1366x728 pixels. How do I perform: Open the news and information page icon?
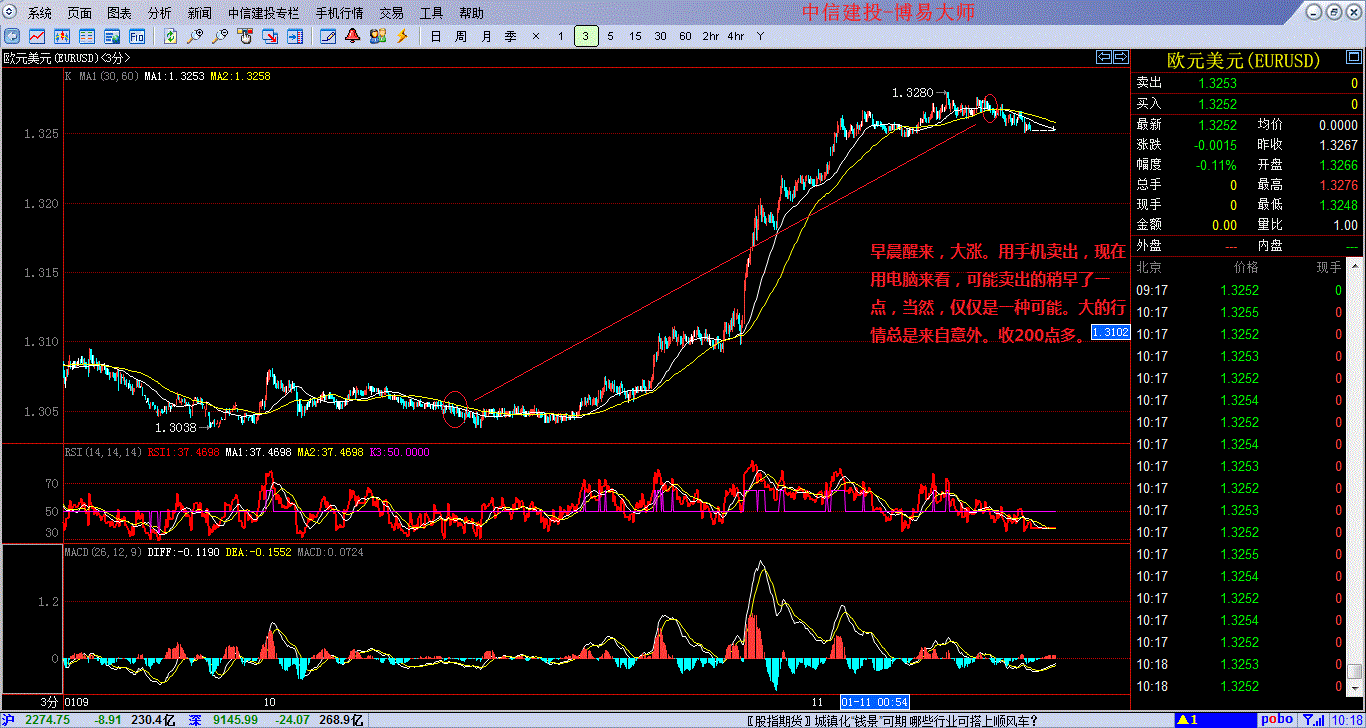pos(113,36)
